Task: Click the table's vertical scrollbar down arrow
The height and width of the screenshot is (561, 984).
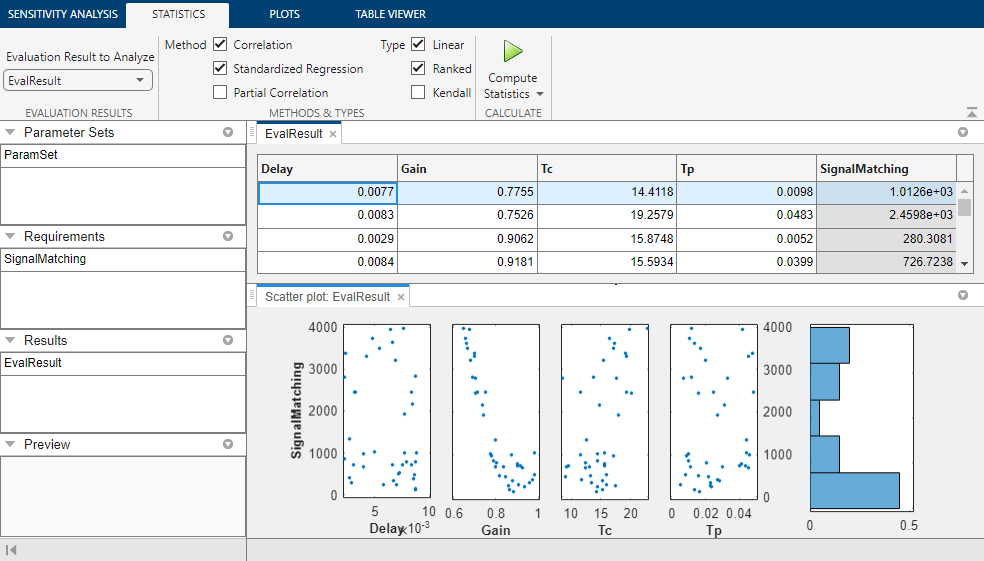Action: [x=965, y=263]
